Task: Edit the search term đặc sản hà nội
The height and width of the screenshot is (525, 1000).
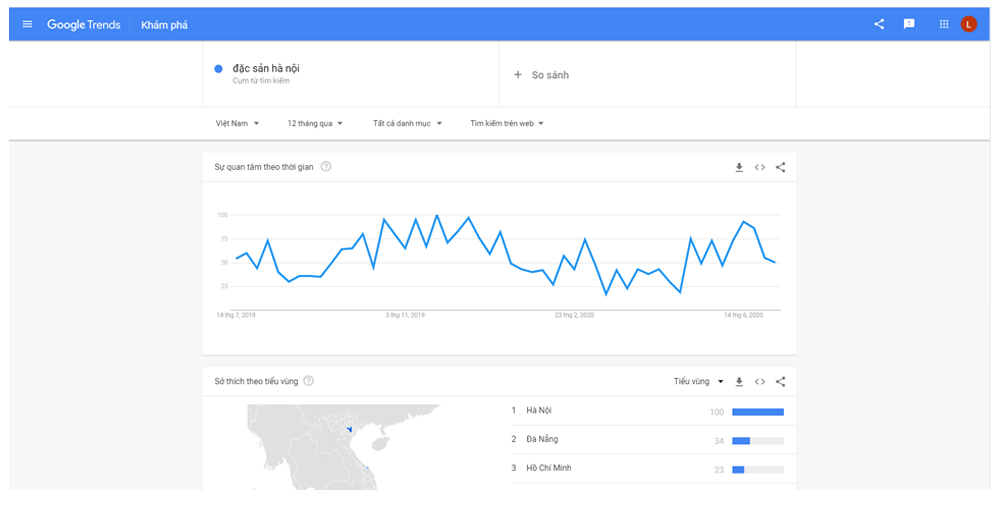Action: (266, 68)
